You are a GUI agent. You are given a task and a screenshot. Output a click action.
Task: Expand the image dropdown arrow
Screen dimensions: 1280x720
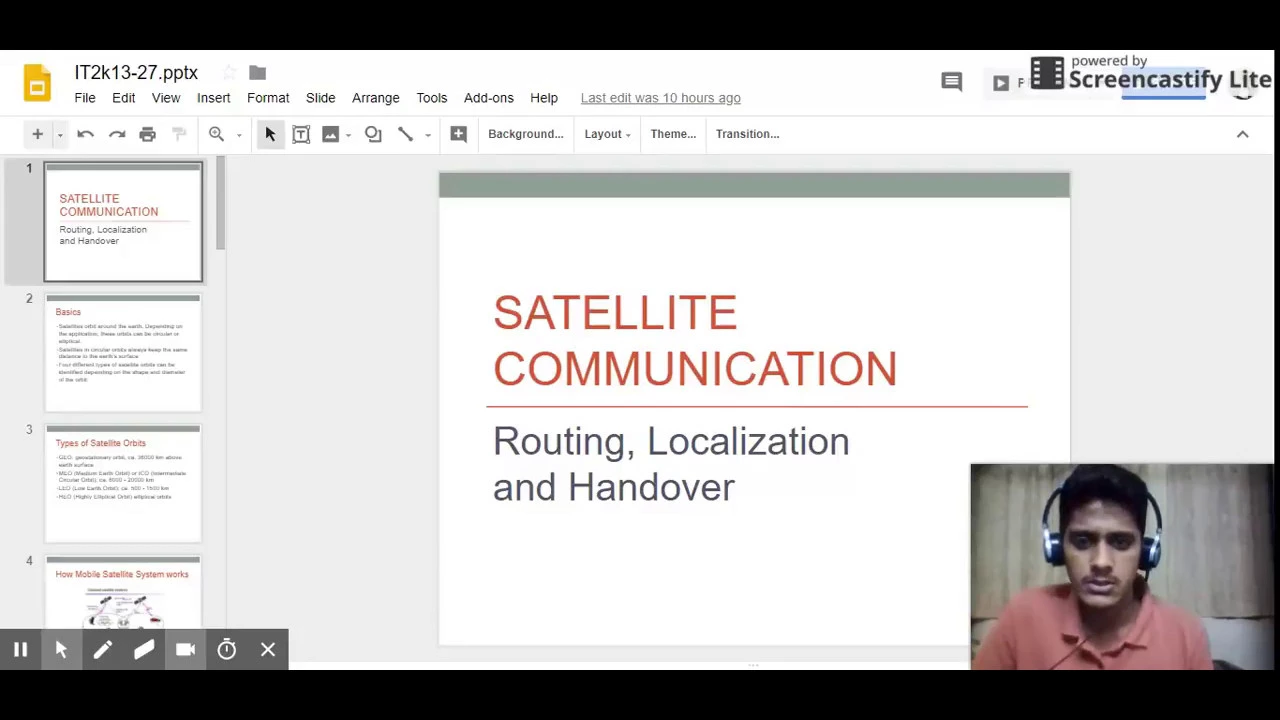click(x=348, y=135)
